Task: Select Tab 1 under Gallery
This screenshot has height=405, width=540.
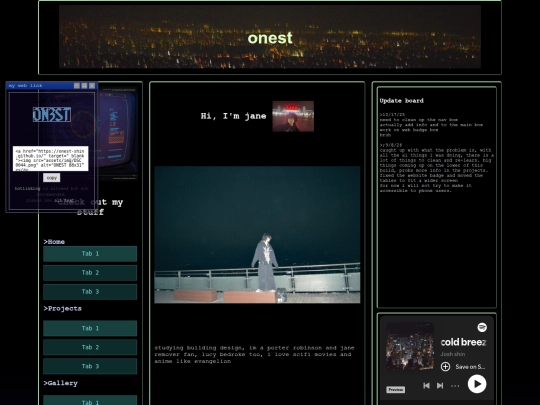Action: coord(90,401)
